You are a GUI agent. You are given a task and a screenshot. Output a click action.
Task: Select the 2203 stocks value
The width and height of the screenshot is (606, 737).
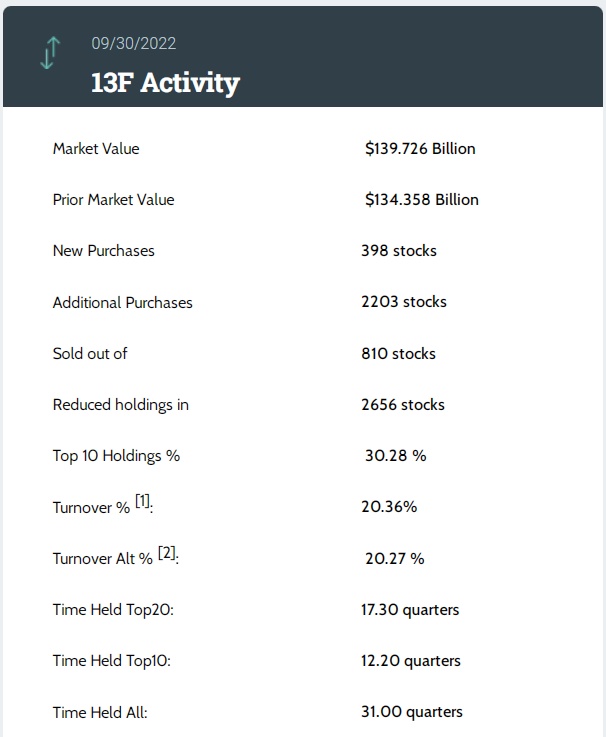click(404, 302)
